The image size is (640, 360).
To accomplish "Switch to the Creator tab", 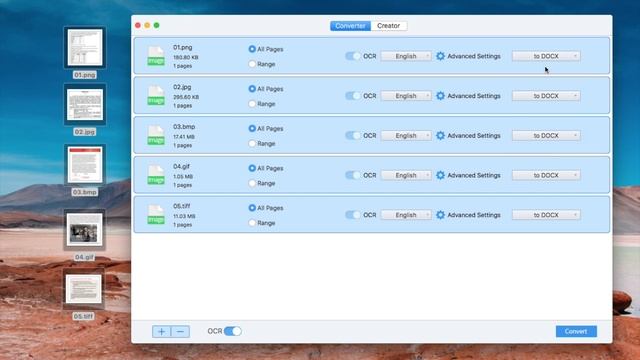I will coord(389,26).
